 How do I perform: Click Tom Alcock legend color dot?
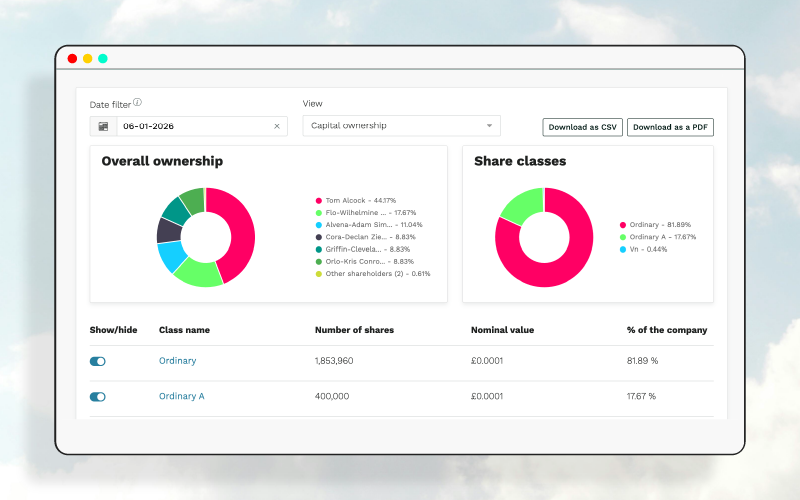319,201
